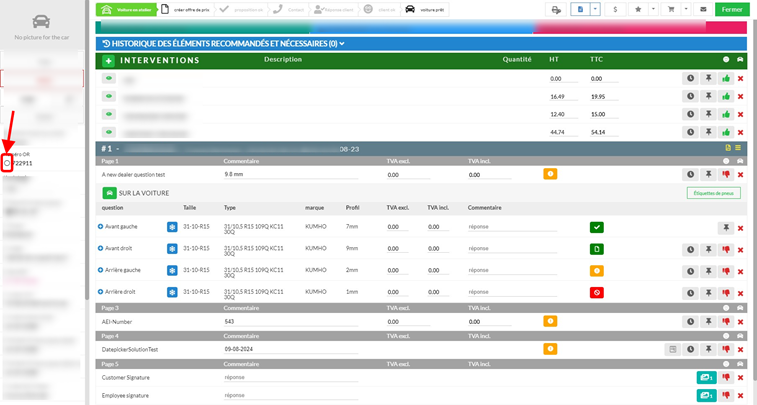This screenshot has height=405, width=757.
Task: Open dropdown arrow beside the cart button
Action: pos(686,9)
